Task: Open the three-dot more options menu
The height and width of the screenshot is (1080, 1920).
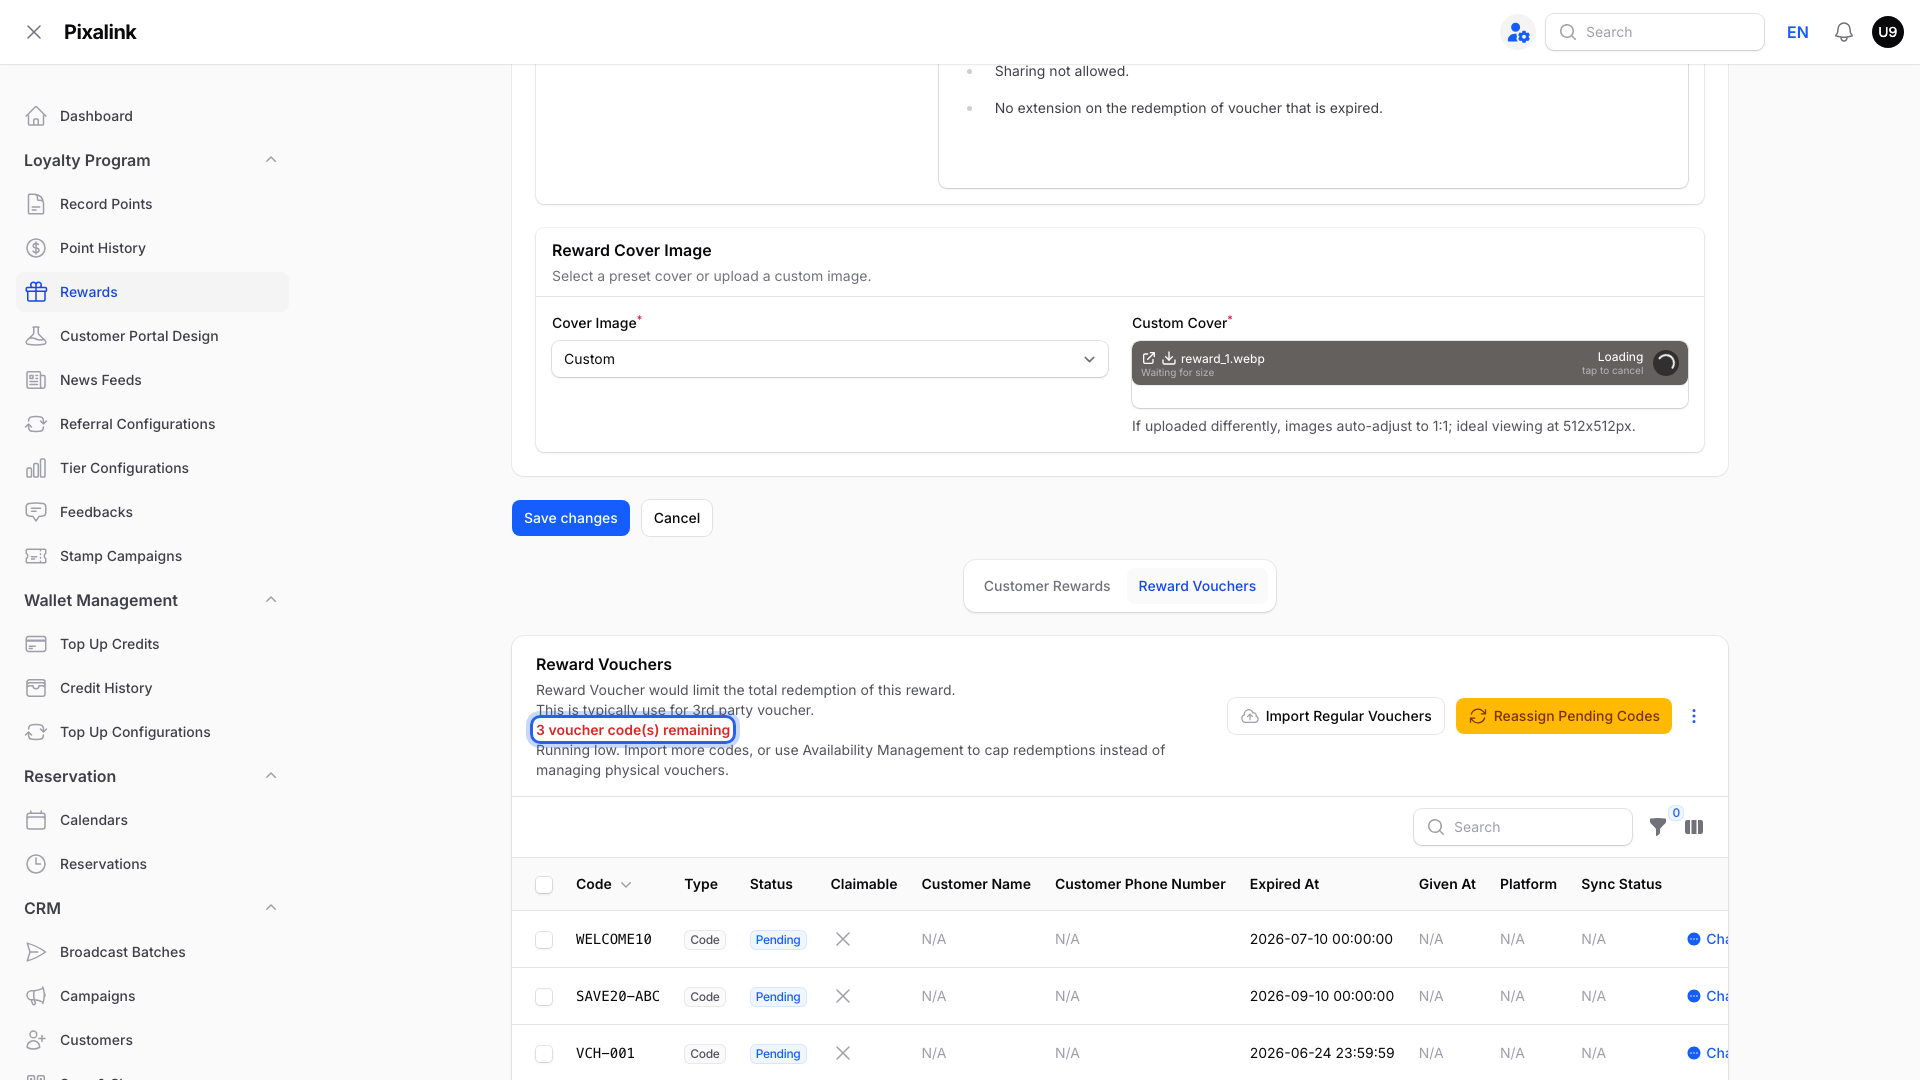Action: pyautogui.click(x=1694, y=716)
